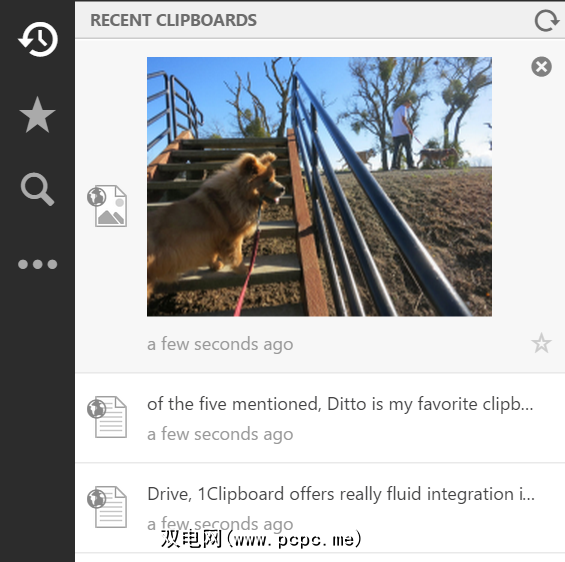Select the 'Drive, 1Clipboard offers' clip text
565x562 pixels.
[341, 494]
